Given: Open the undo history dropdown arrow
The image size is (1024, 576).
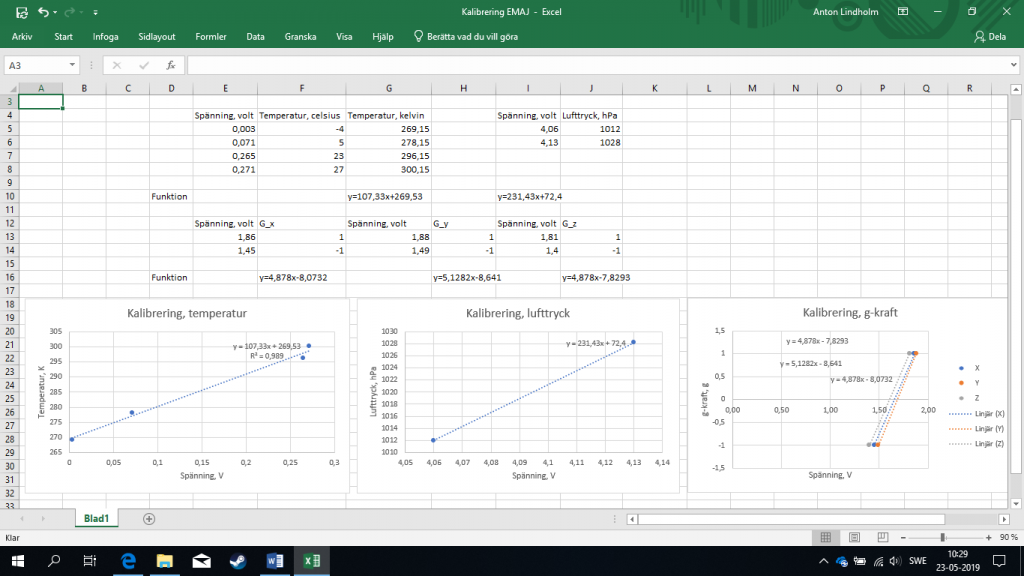Looking at the screenshot, I should pyautogui.click(x=55, y=12).
